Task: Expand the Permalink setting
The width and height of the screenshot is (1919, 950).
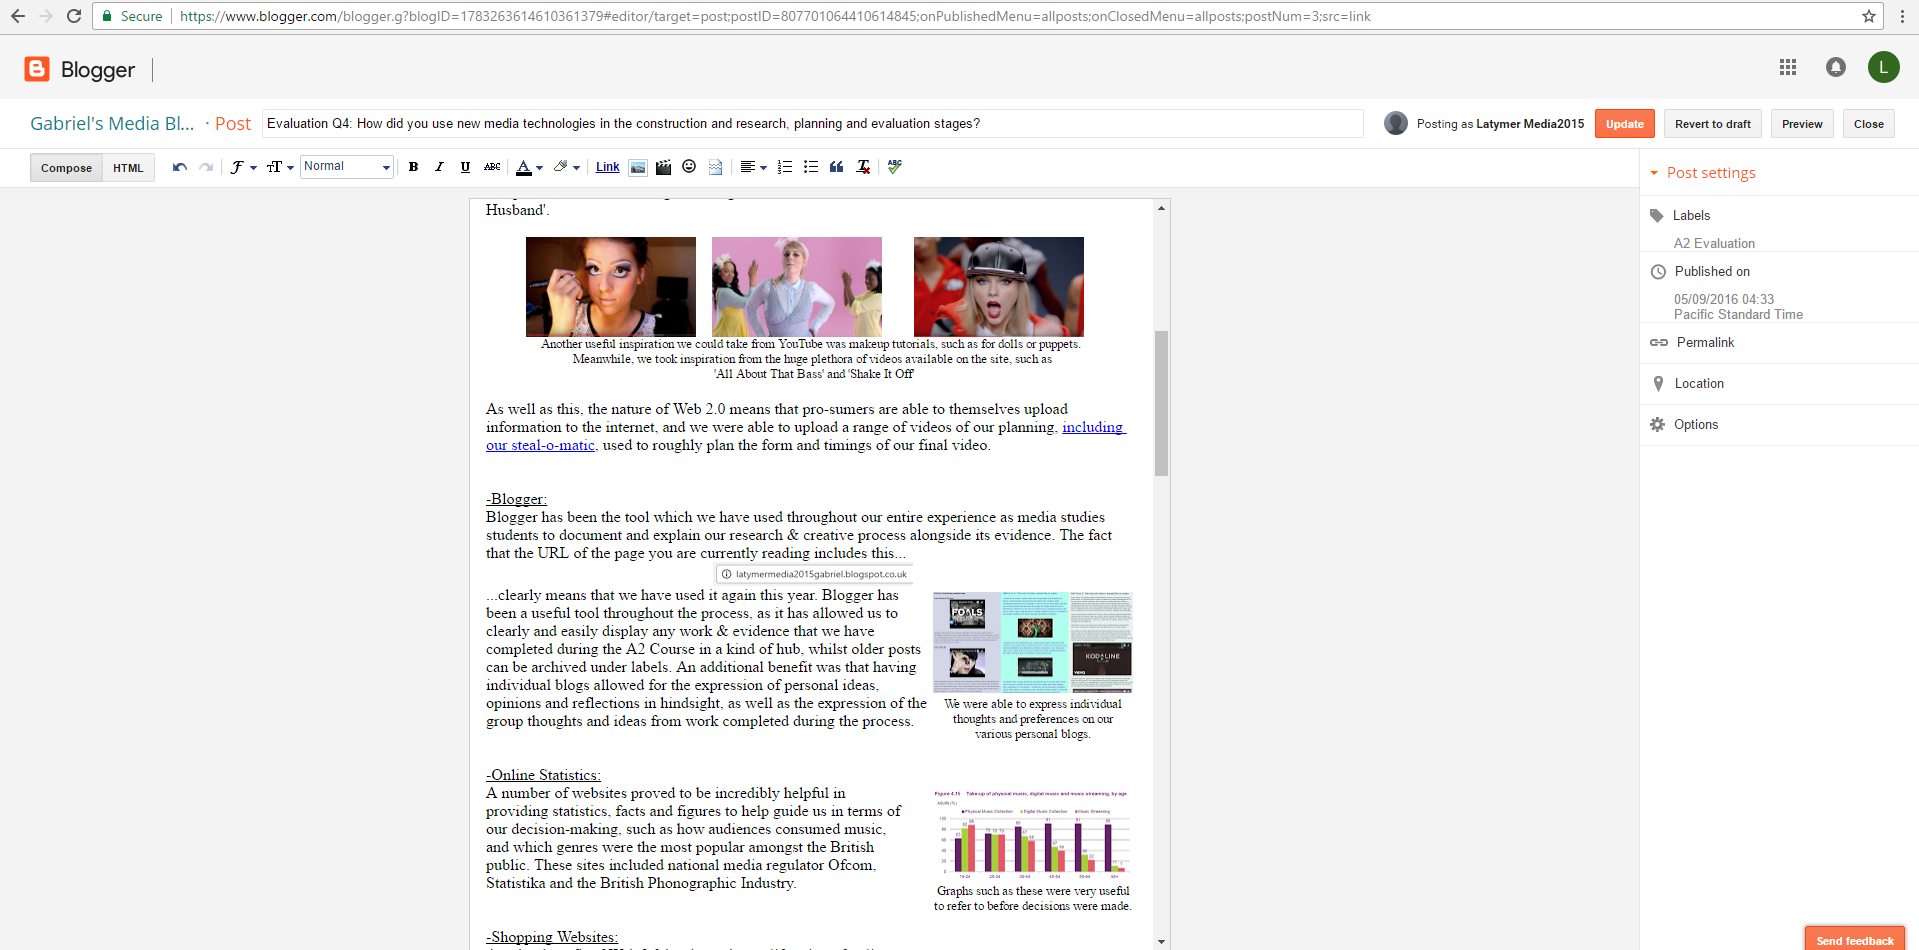Action: click(1705, 342)
